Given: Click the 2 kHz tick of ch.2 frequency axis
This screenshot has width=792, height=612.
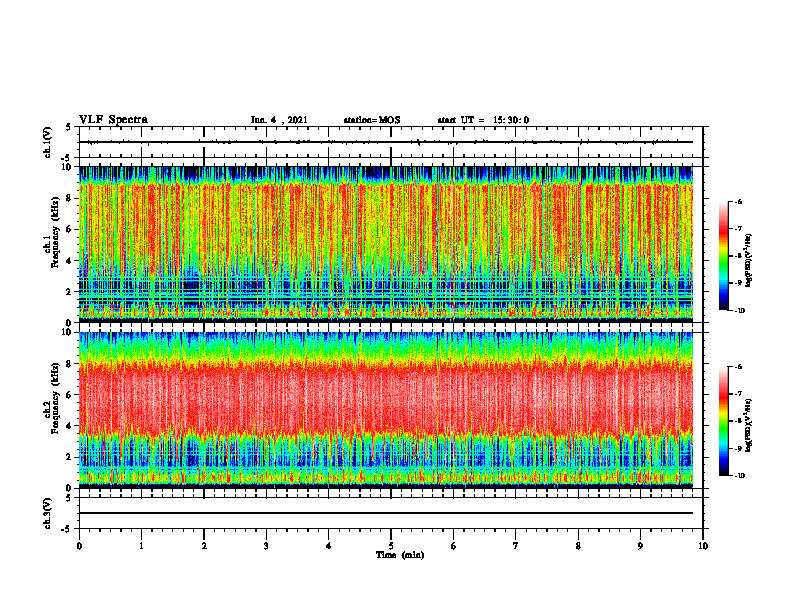Looking at the screenshot, I should pyautogui.click(x=70, y=457).
